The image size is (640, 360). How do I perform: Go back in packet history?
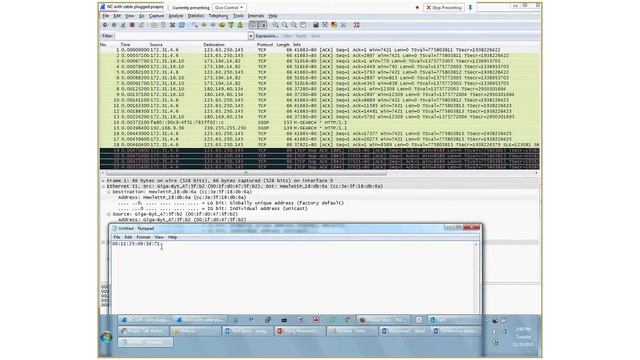pyautogui.click(x=204, y=25)
